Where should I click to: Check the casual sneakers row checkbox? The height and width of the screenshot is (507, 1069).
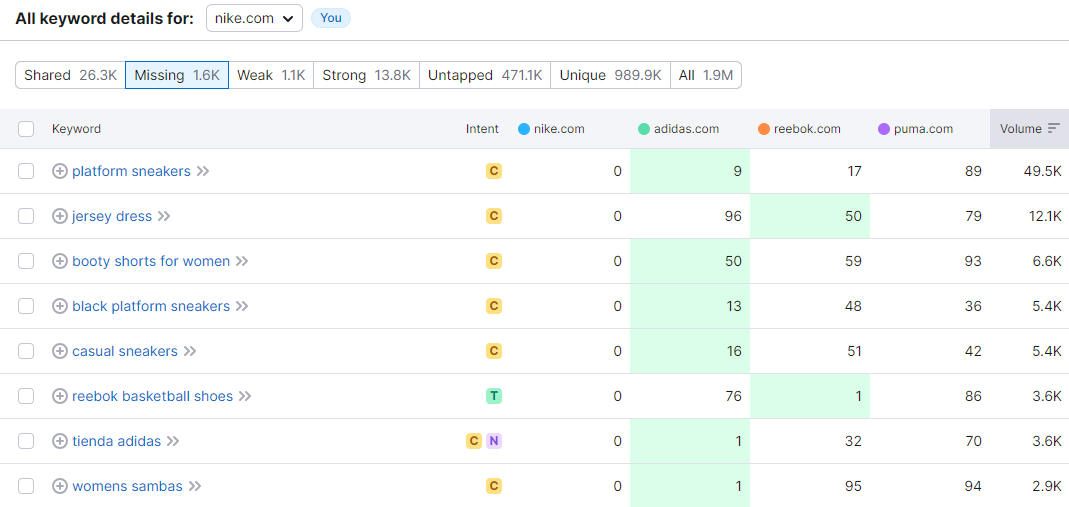pyautogui.click(x=26, y=351)
